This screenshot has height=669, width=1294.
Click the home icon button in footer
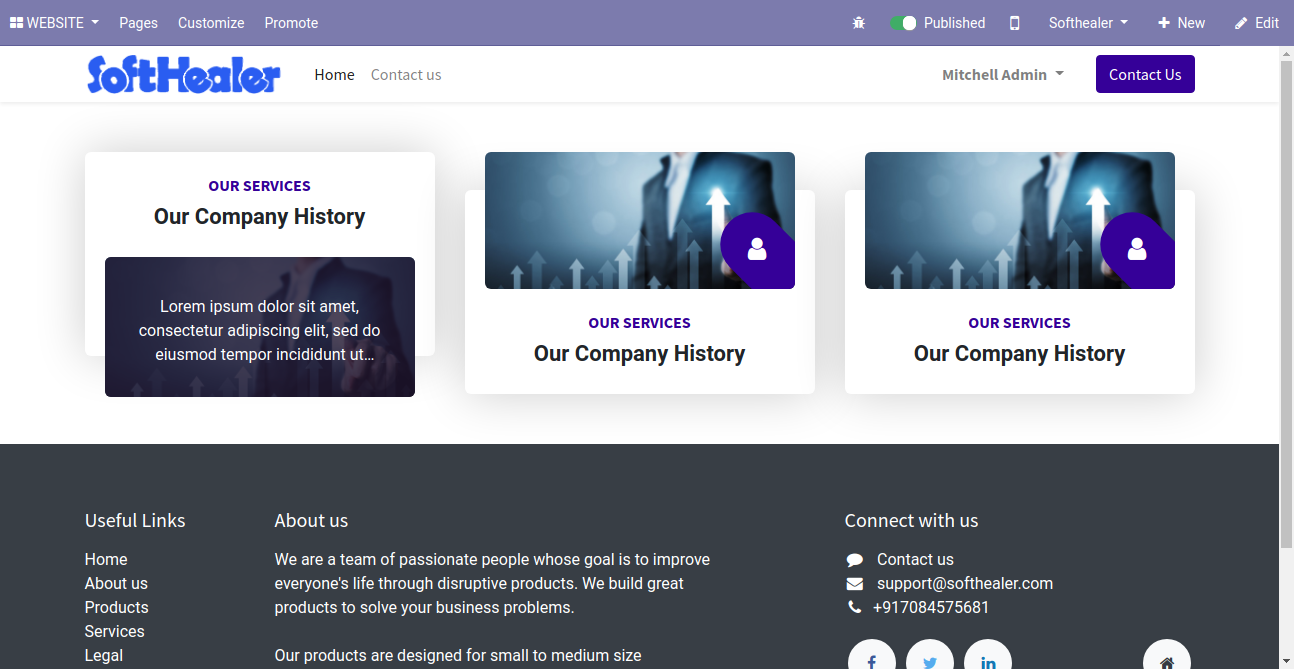1167,654
